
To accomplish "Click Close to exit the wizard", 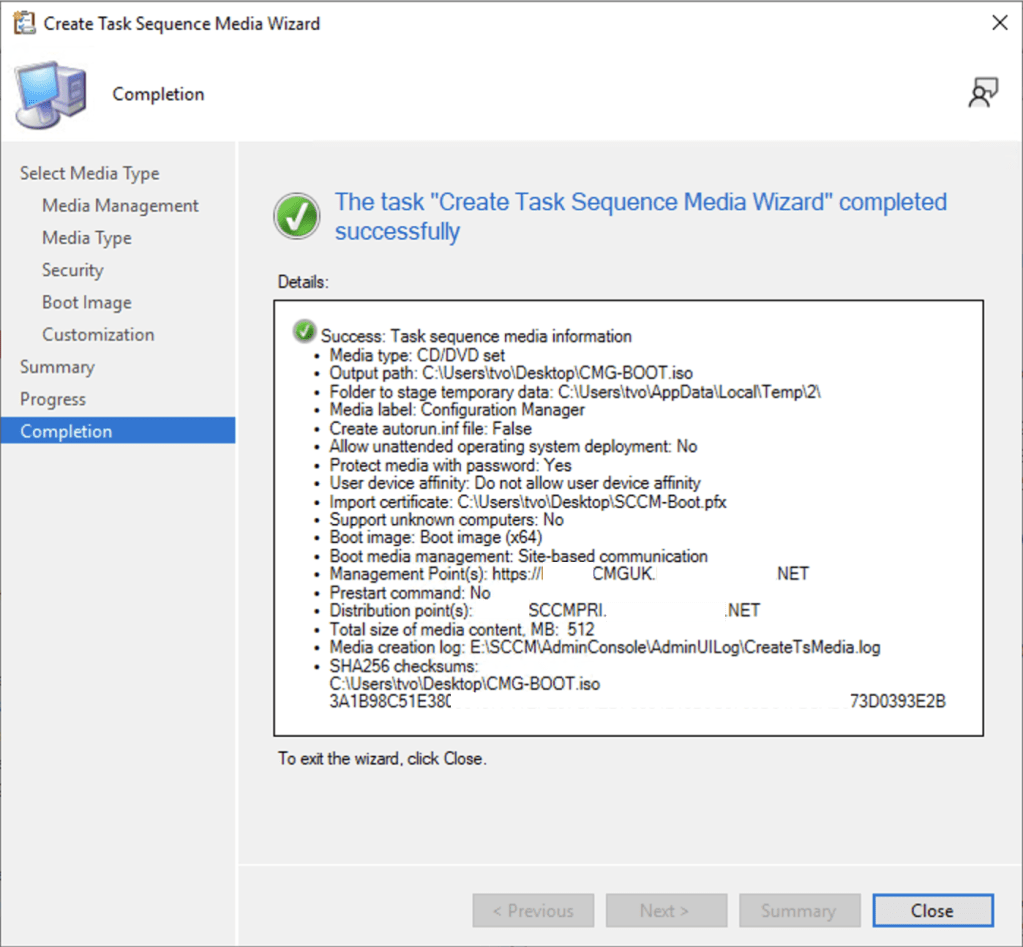I will tap(932, 910).
